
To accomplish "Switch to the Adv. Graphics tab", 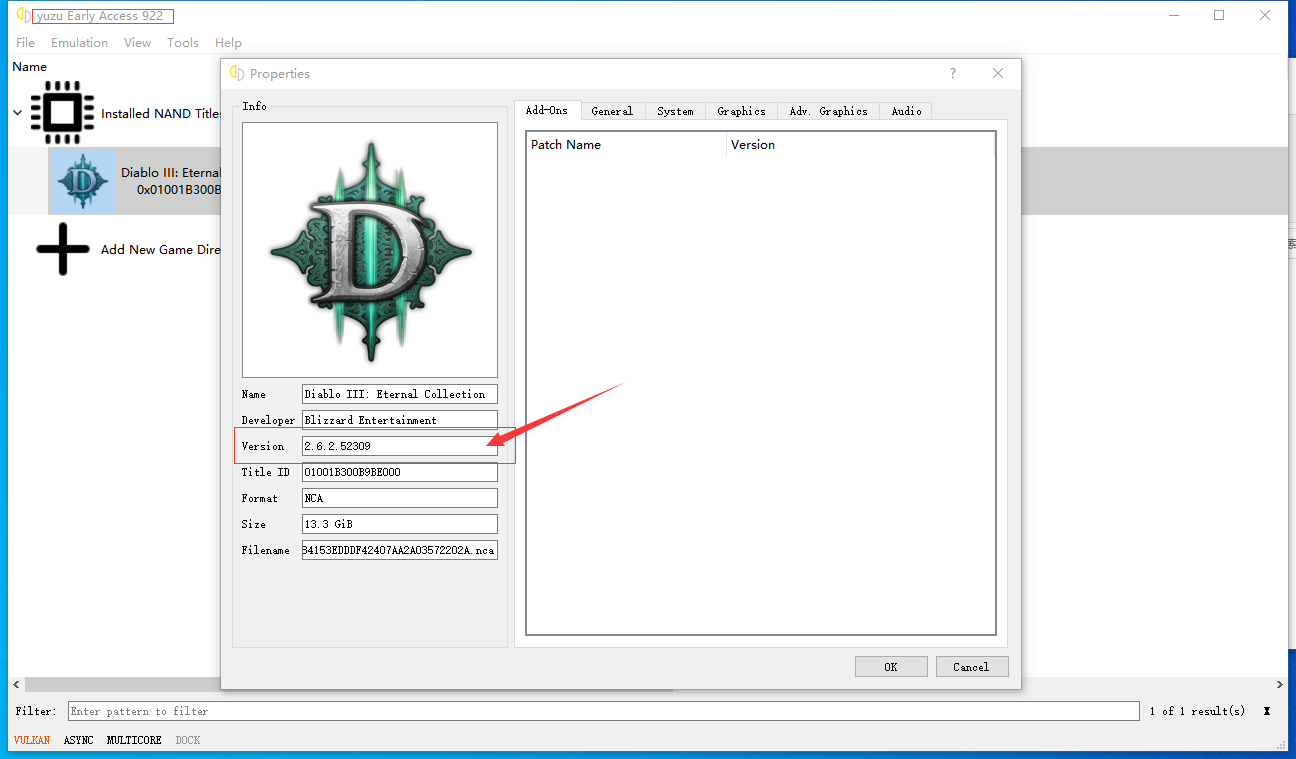I will pos(828,111).
